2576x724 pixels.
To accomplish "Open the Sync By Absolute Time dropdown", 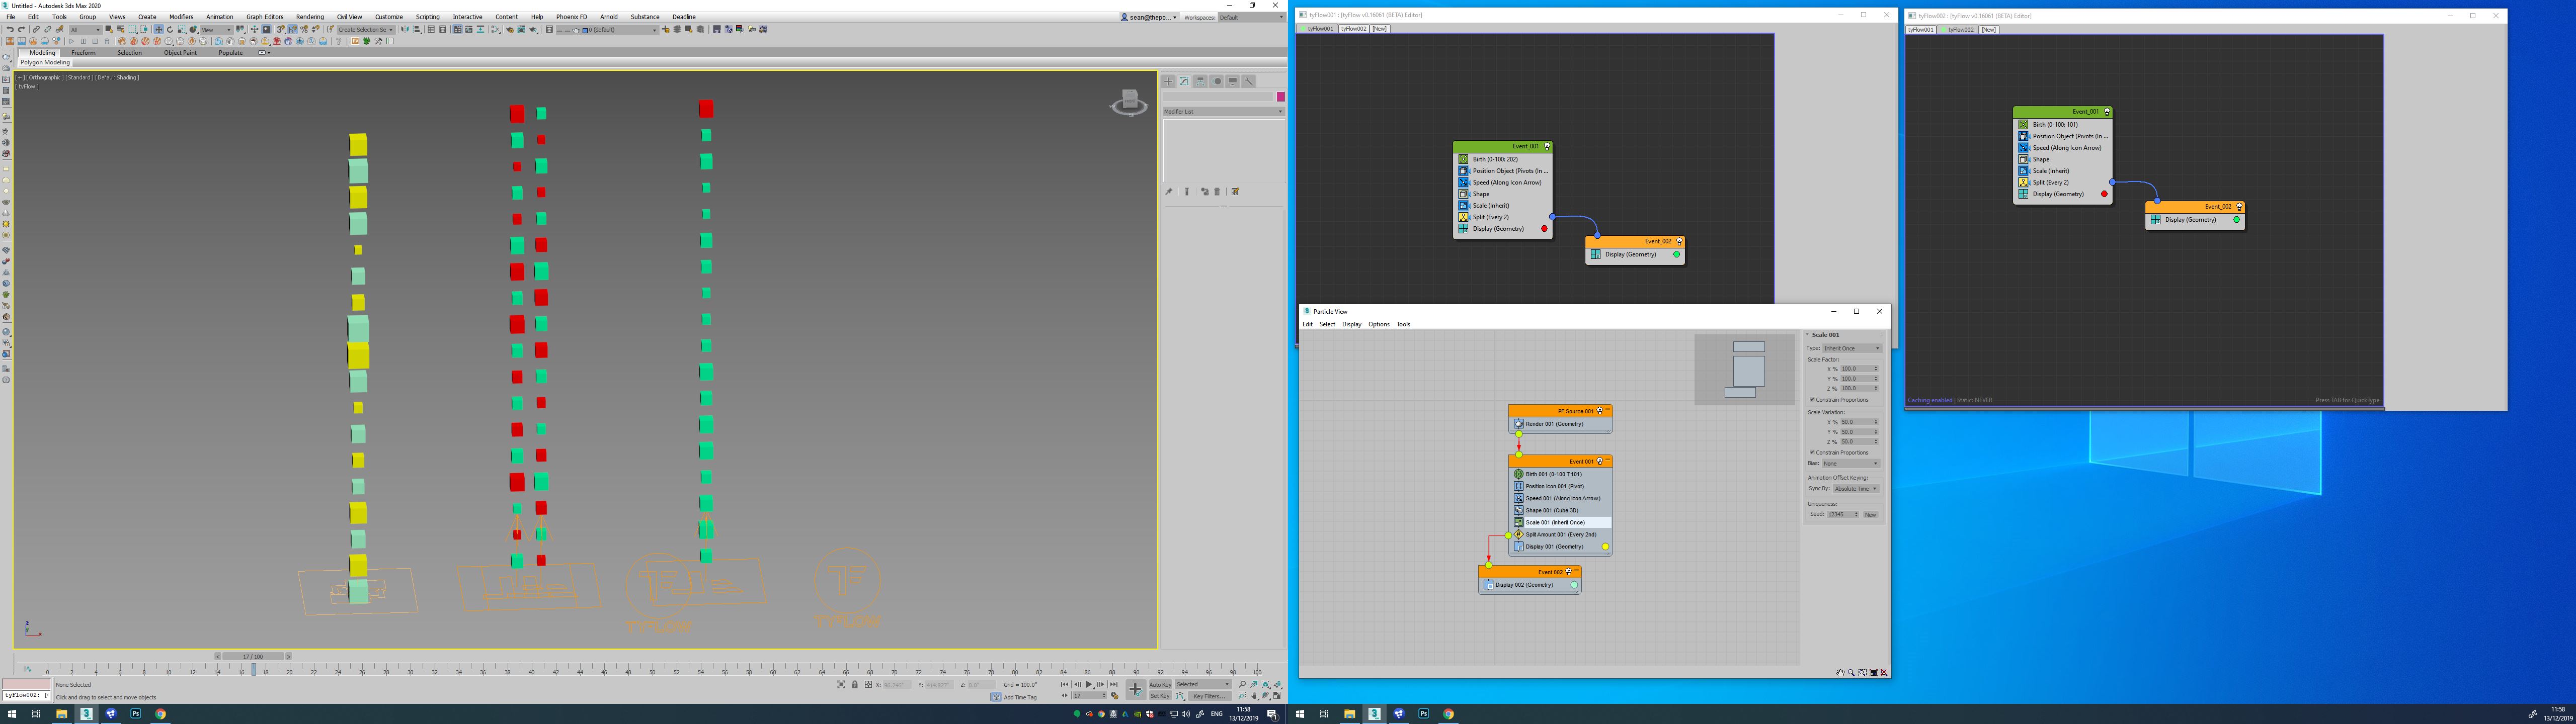I will [1856, 489].
